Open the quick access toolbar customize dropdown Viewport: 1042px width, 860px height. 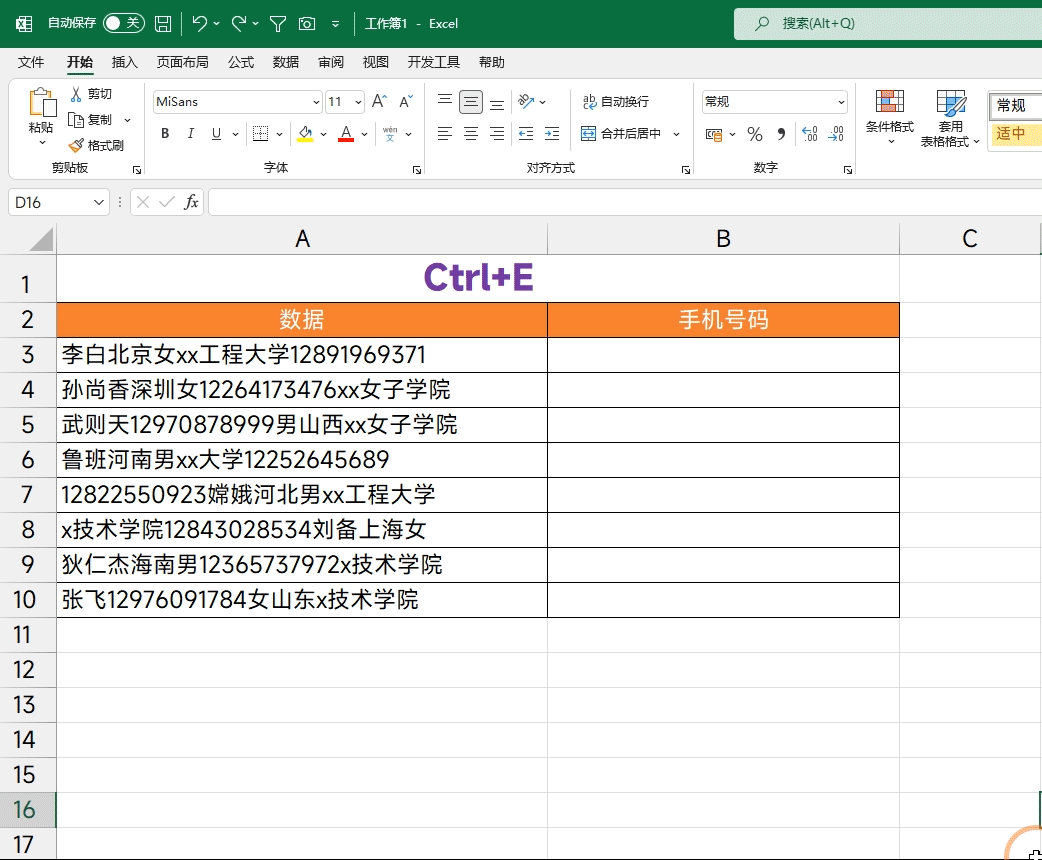tap(336, 25)
